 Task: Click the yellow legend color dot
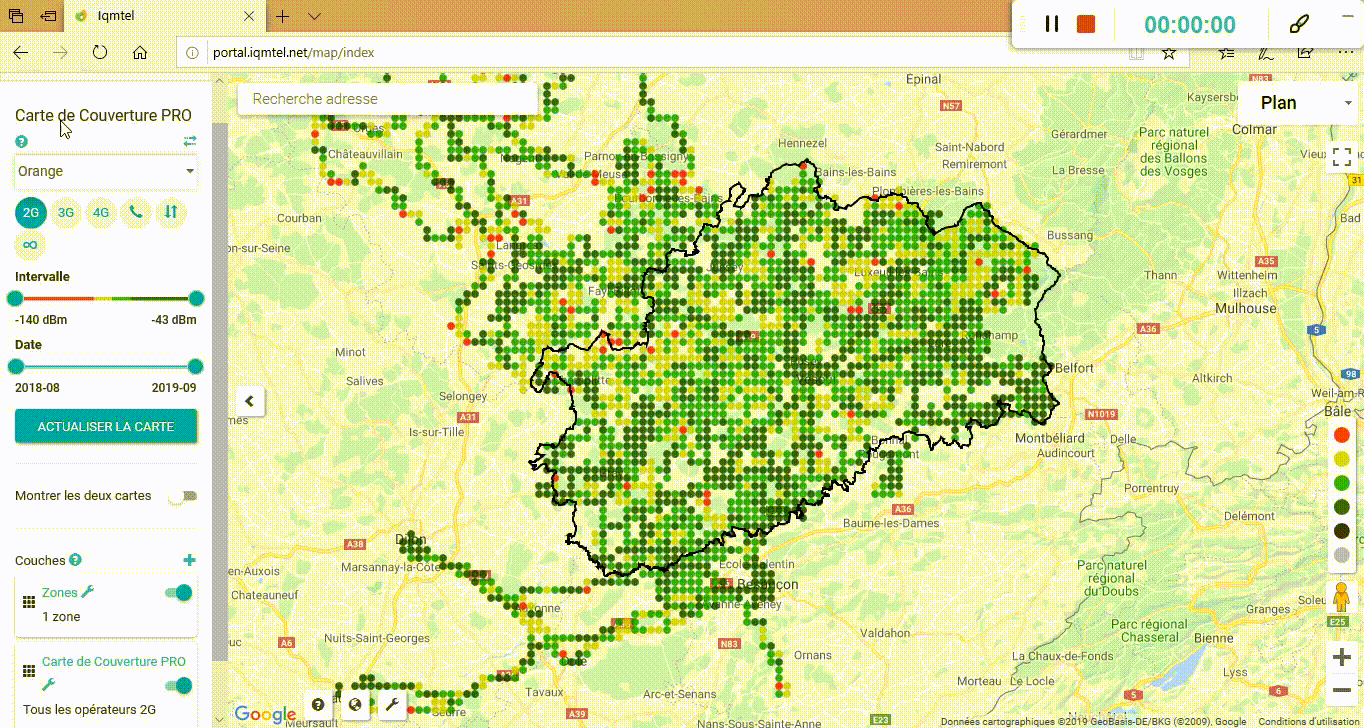pyautogui.click(x=1342, y=459)
